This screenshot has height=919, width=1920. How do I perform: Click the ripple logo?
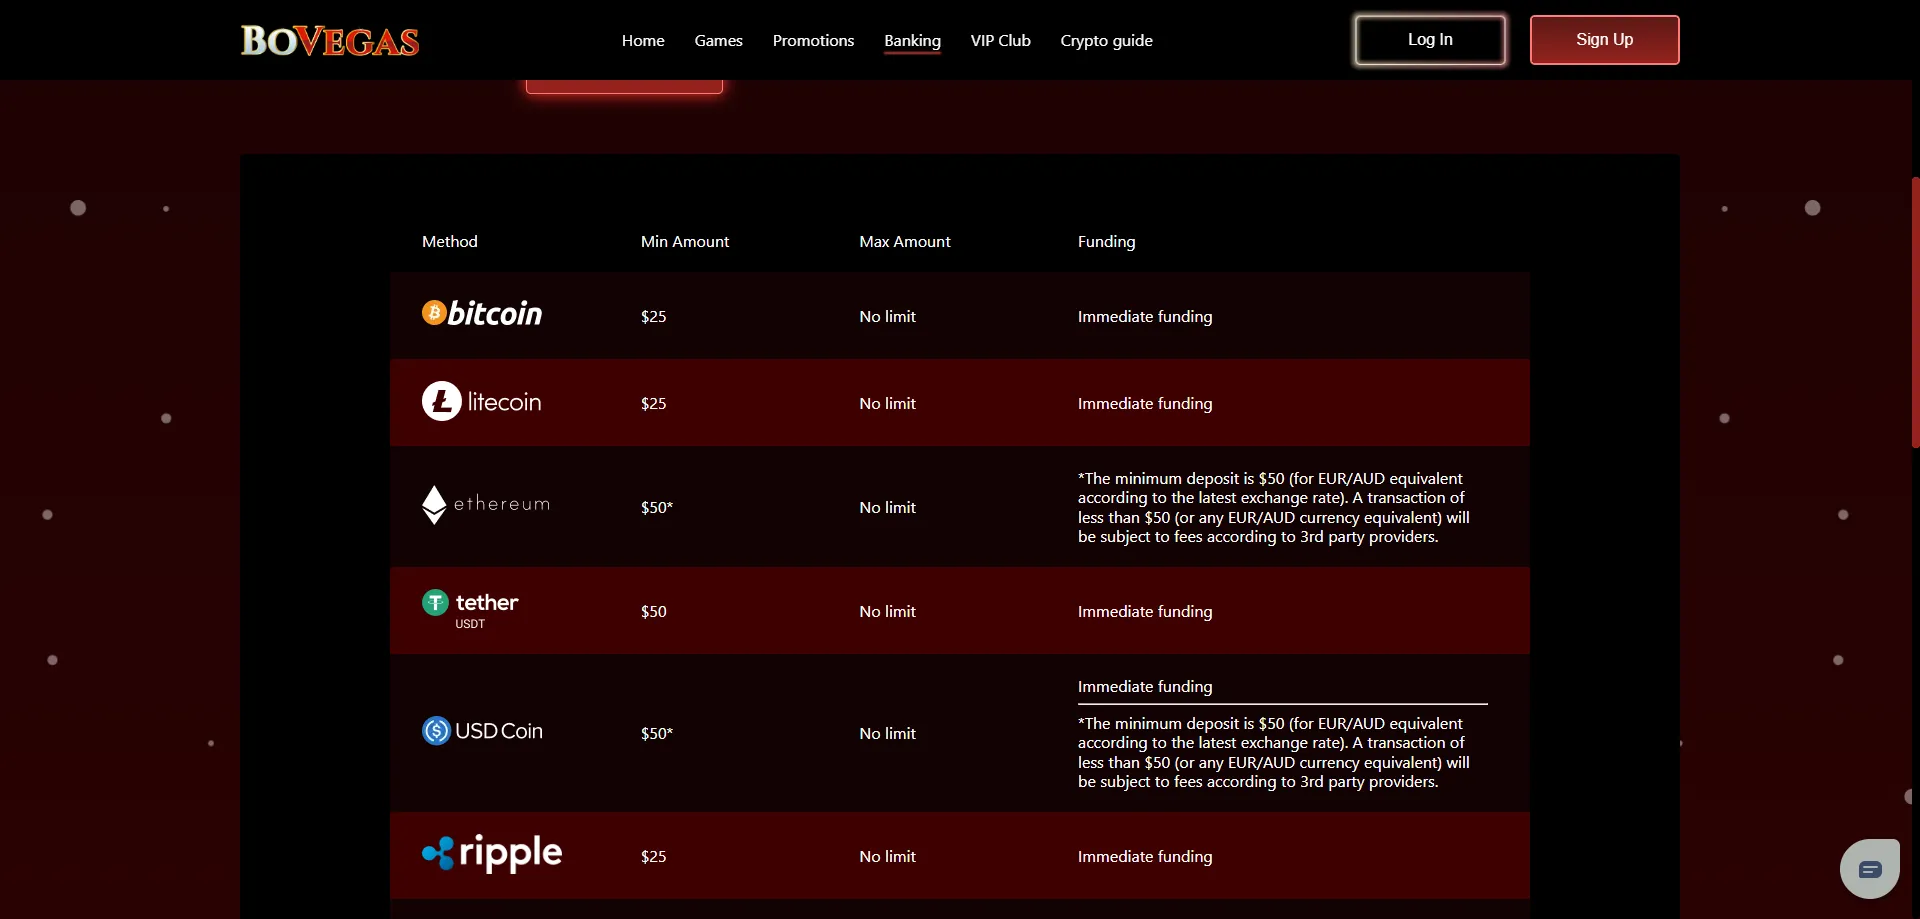click(x=492, y=854)
